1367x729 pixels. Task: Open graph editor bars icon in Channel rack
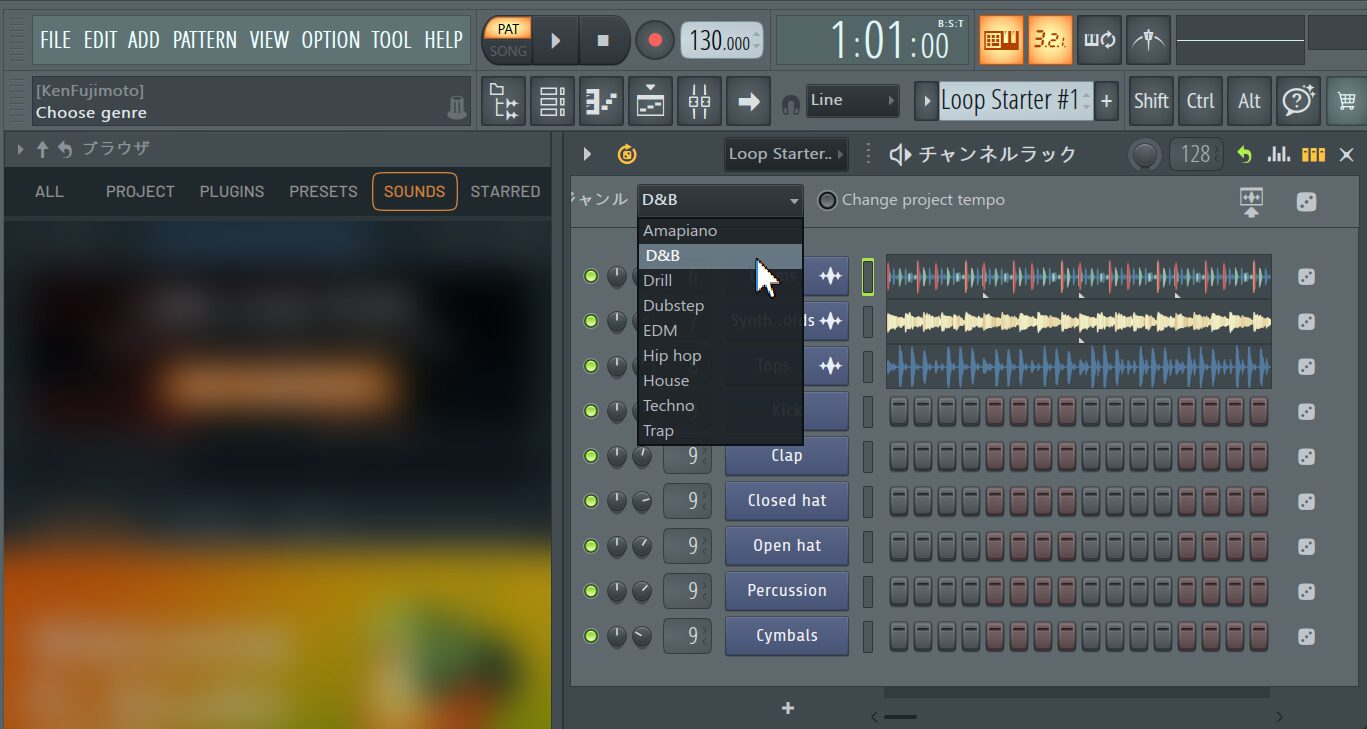[1278, 154]
